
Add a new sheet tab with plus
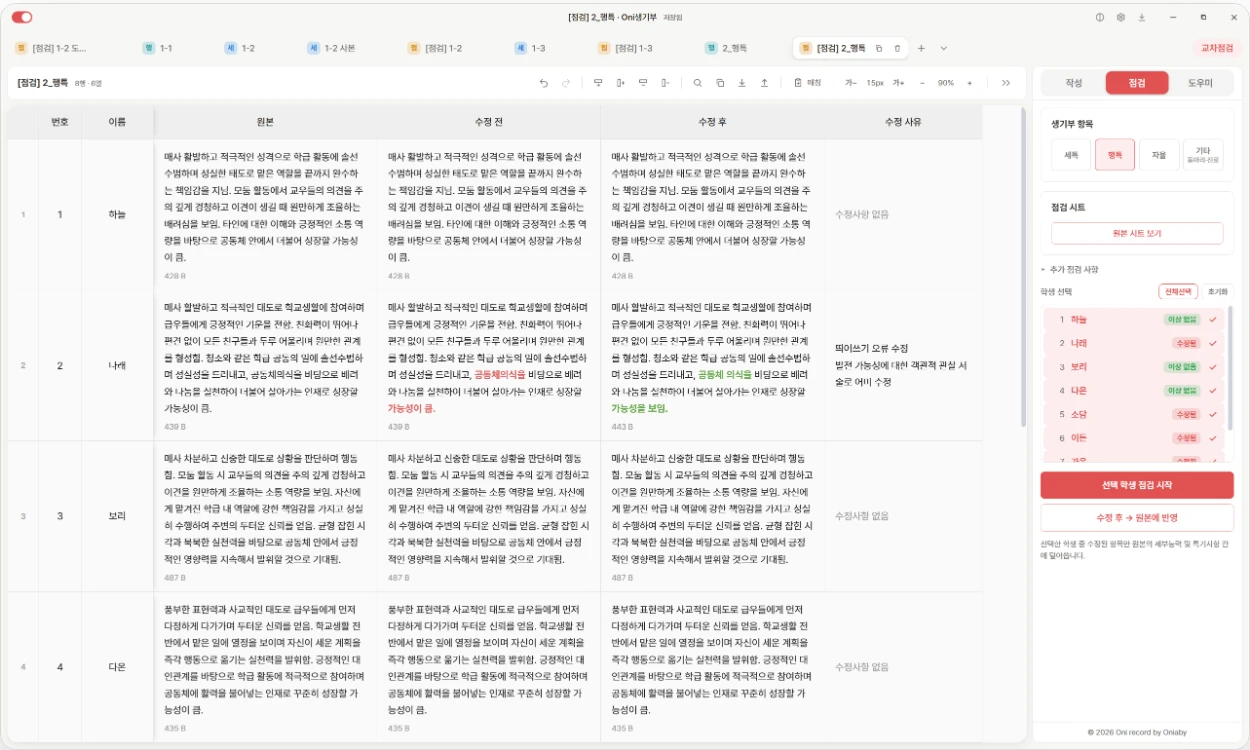pos(921,48)
